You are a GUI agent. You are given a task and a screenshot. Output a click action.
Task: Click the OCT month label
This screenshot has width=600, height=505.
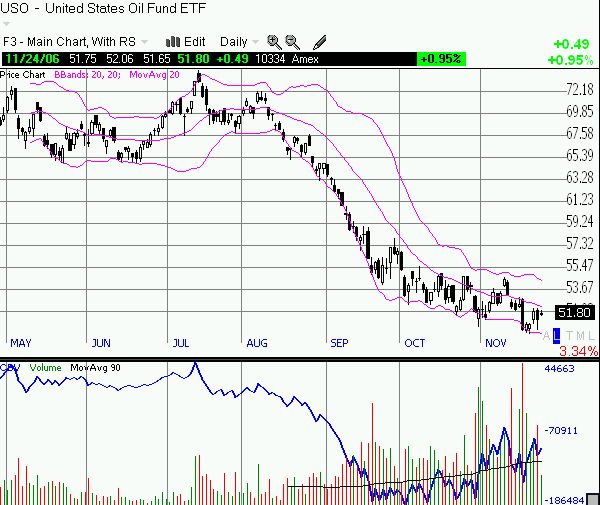(415, 343)
